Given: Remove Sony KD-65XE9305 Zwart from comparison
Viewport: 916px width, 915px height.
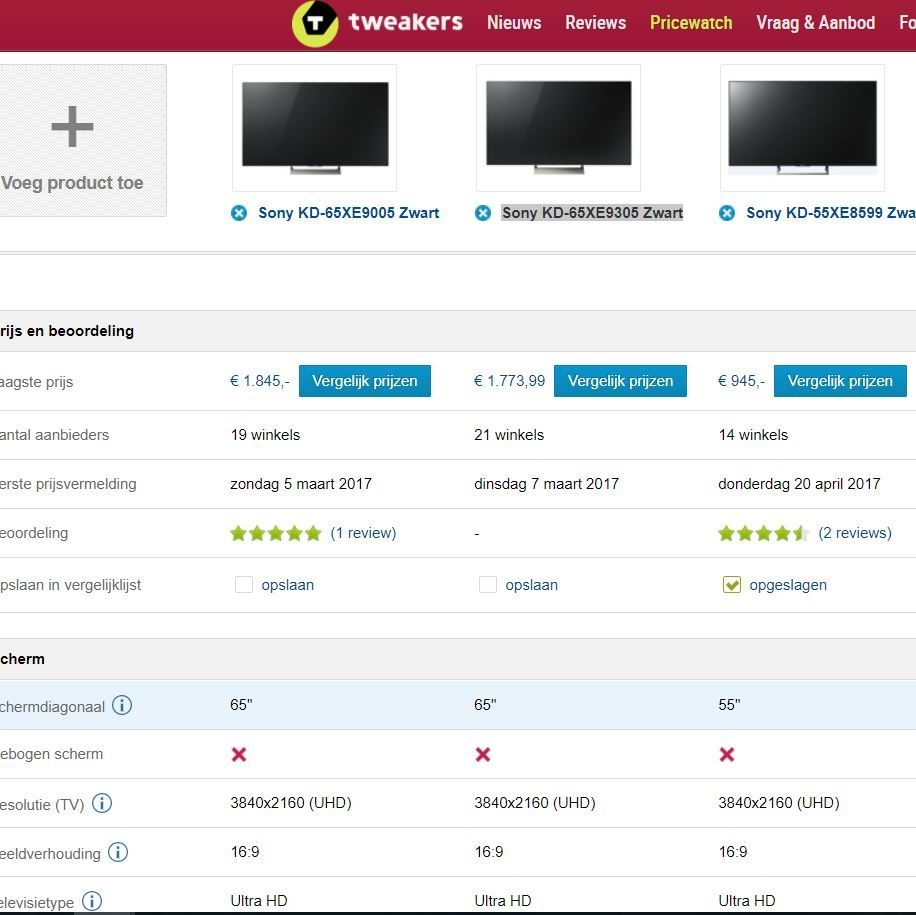Looking at the screenshot, I should pyautogui.click(x=483, y=213).
